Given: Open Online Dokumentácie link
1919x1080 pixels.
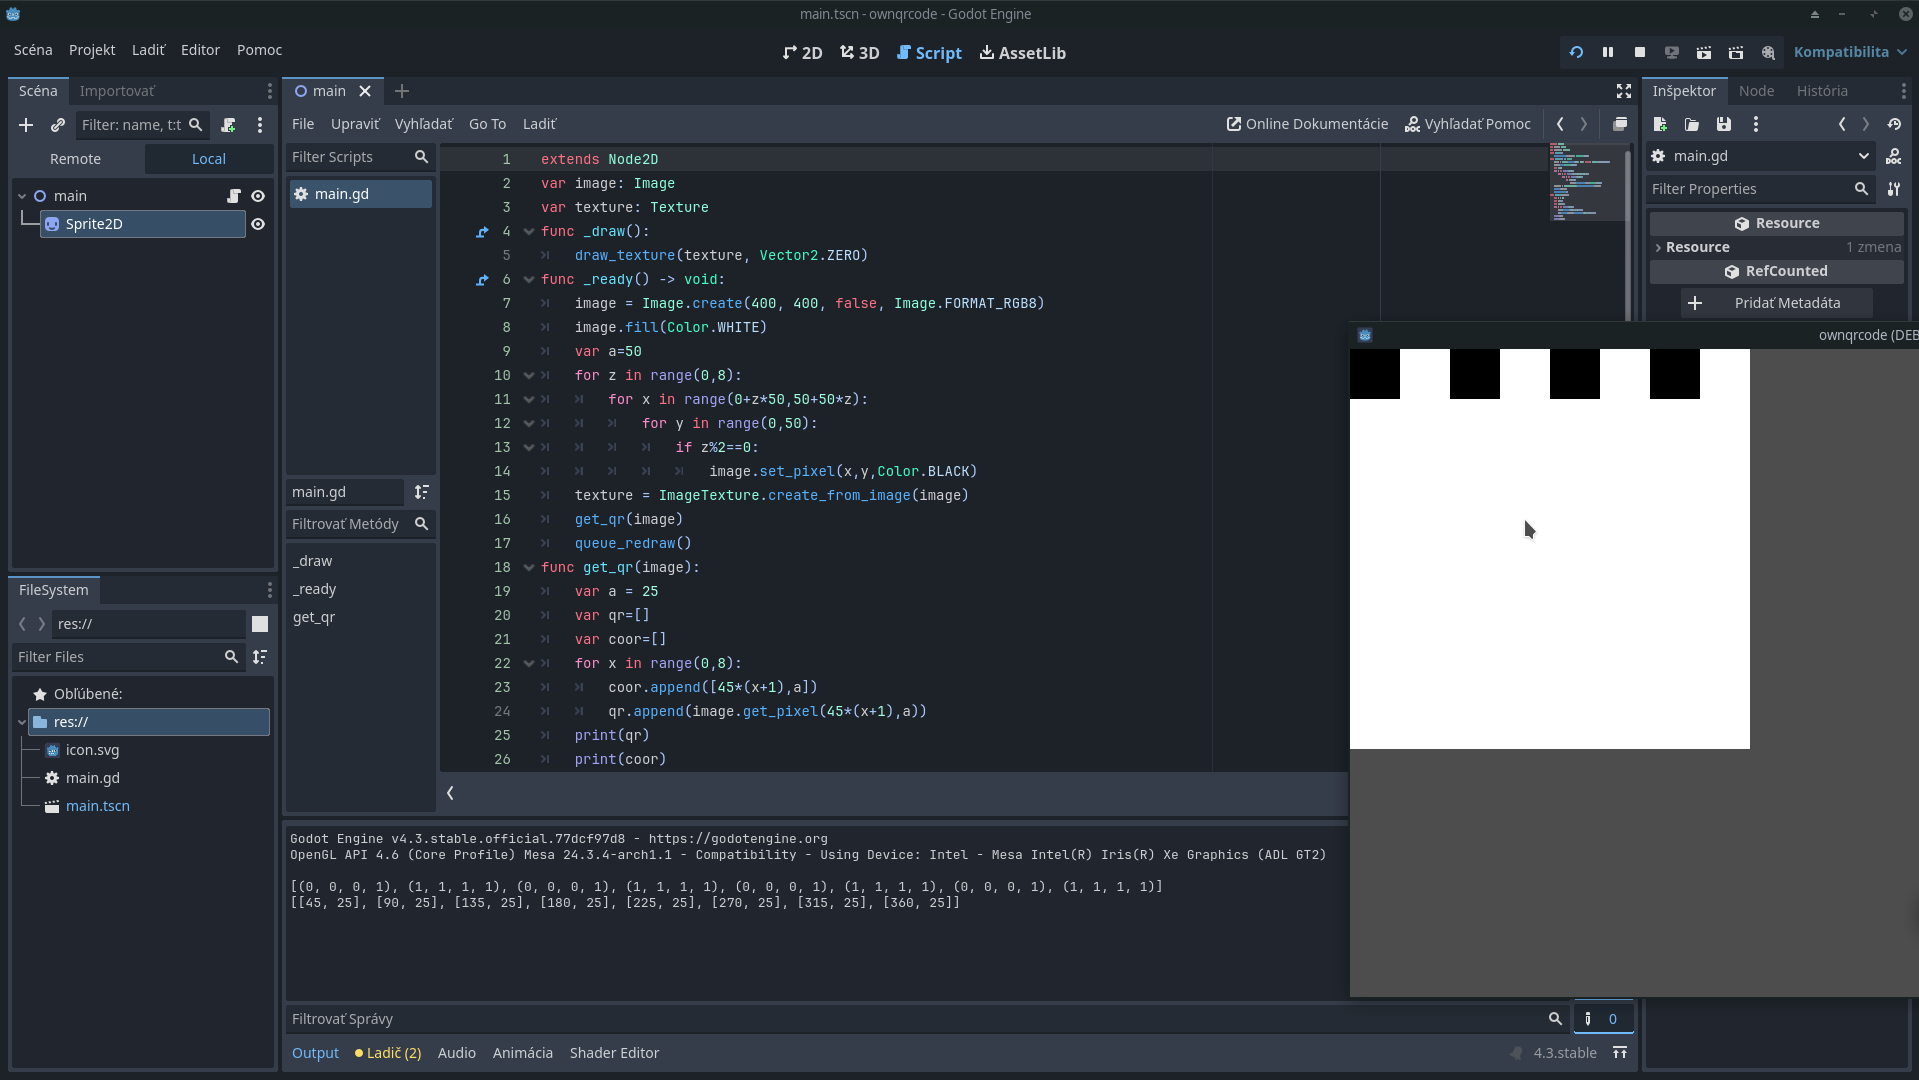Looking at the screenshot, I should pyautogui.click(x=1307, y=124).
